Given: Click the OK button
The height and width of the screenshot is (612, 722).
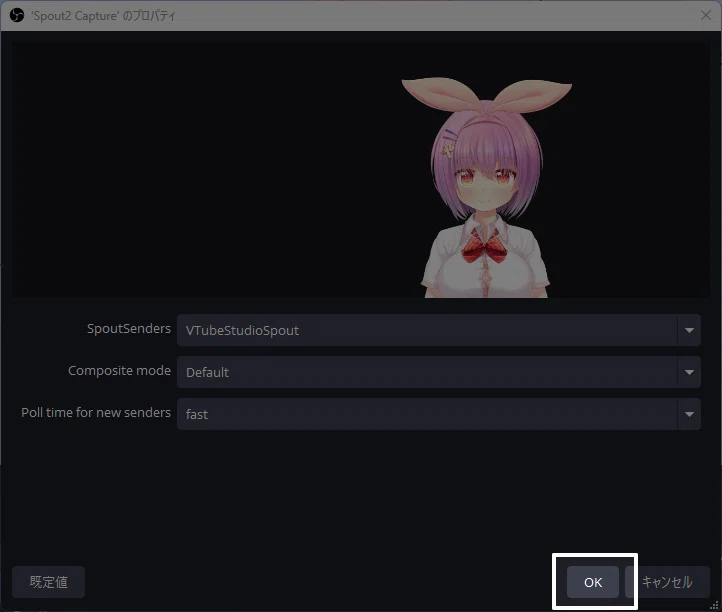Looking at the screenshot, I should point(593,582).
